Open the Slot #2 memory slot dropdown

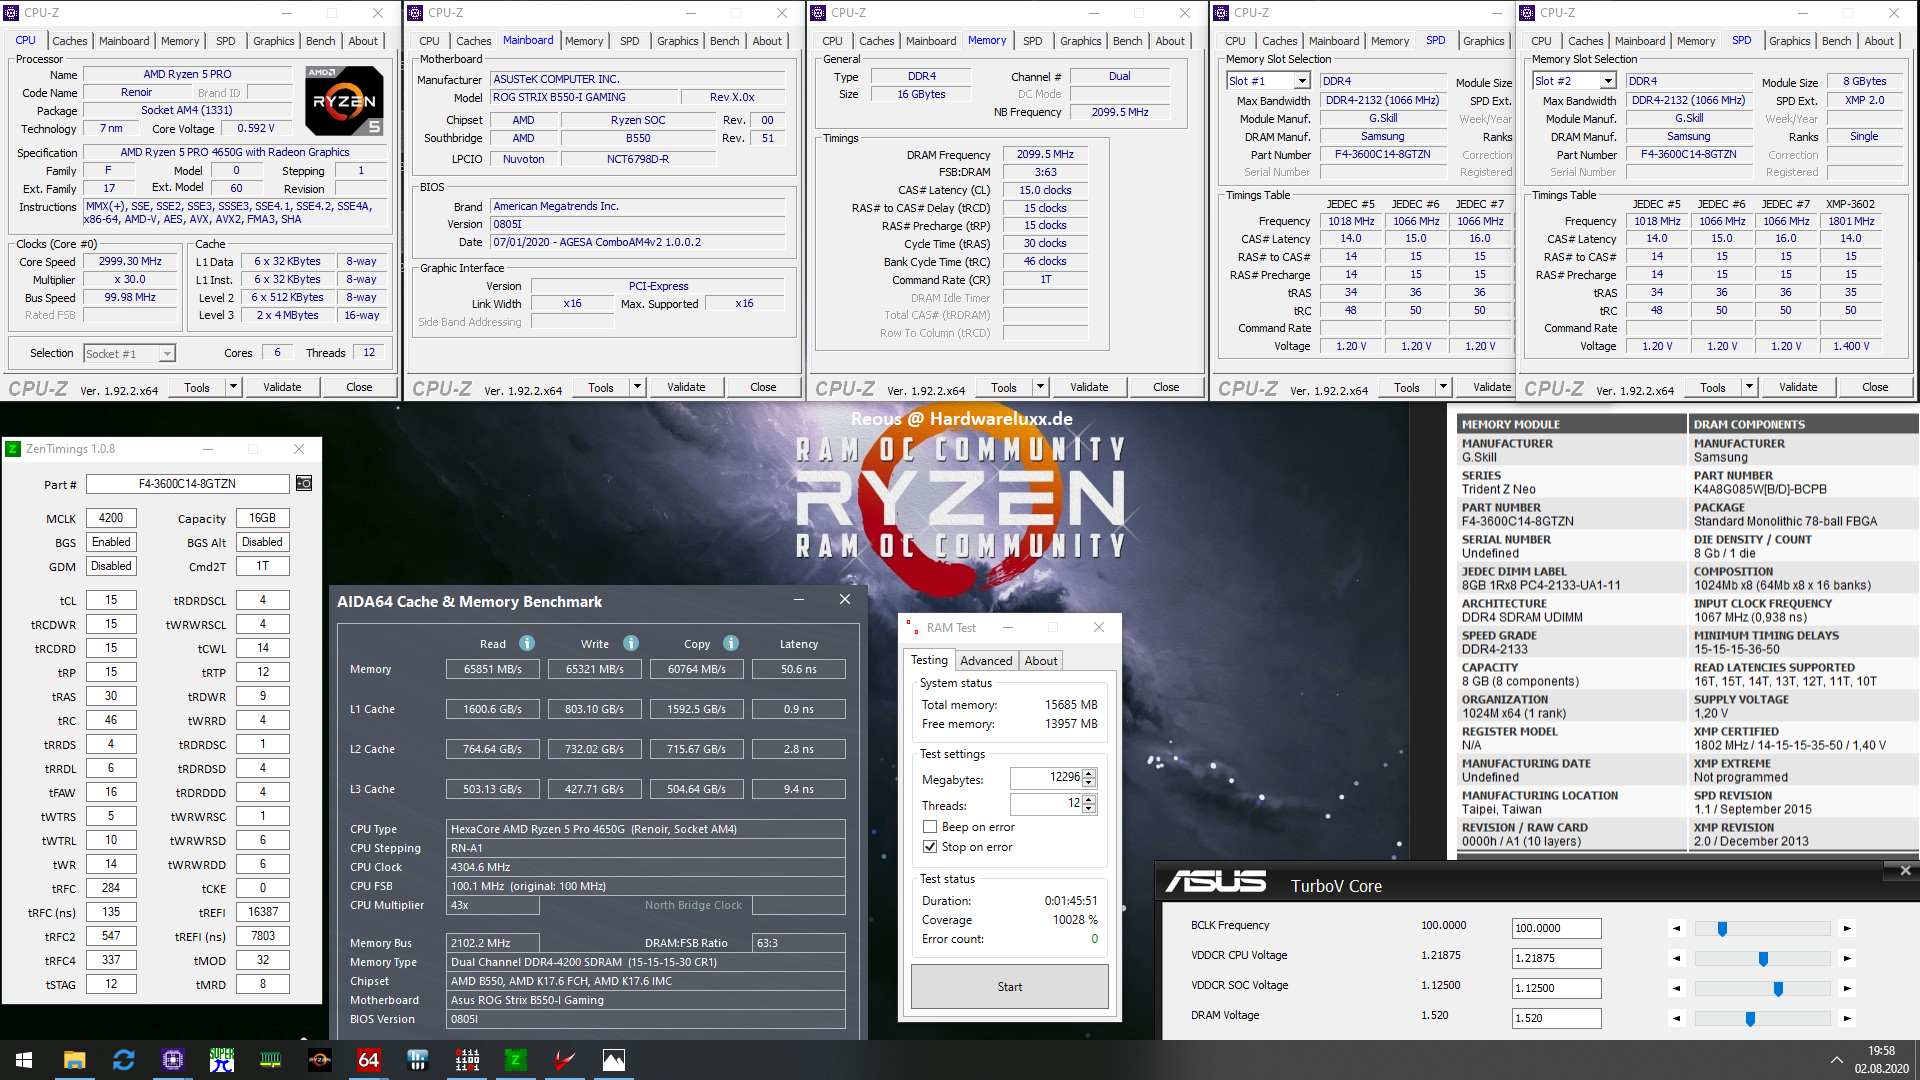tap(1607, 81)
